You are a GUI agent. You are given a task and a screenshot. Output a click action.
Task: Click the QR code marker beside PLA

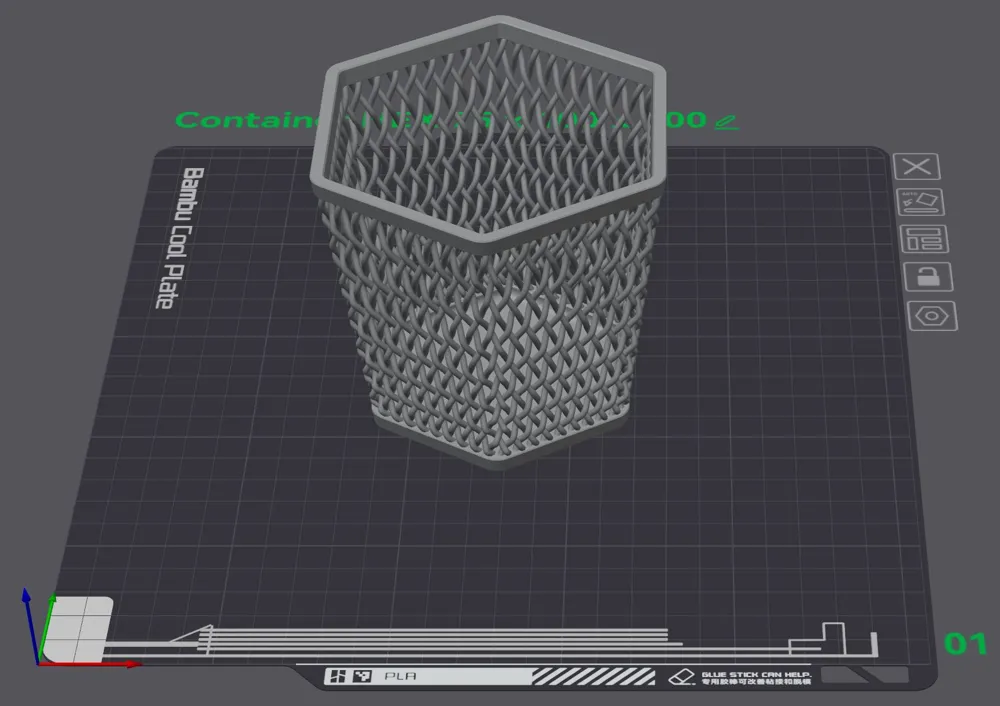point(349,676)
